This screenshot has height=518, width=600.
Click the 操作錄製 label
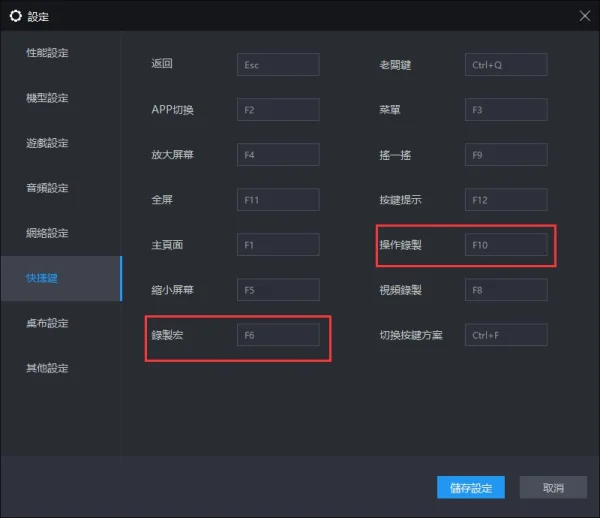(400, 245)
